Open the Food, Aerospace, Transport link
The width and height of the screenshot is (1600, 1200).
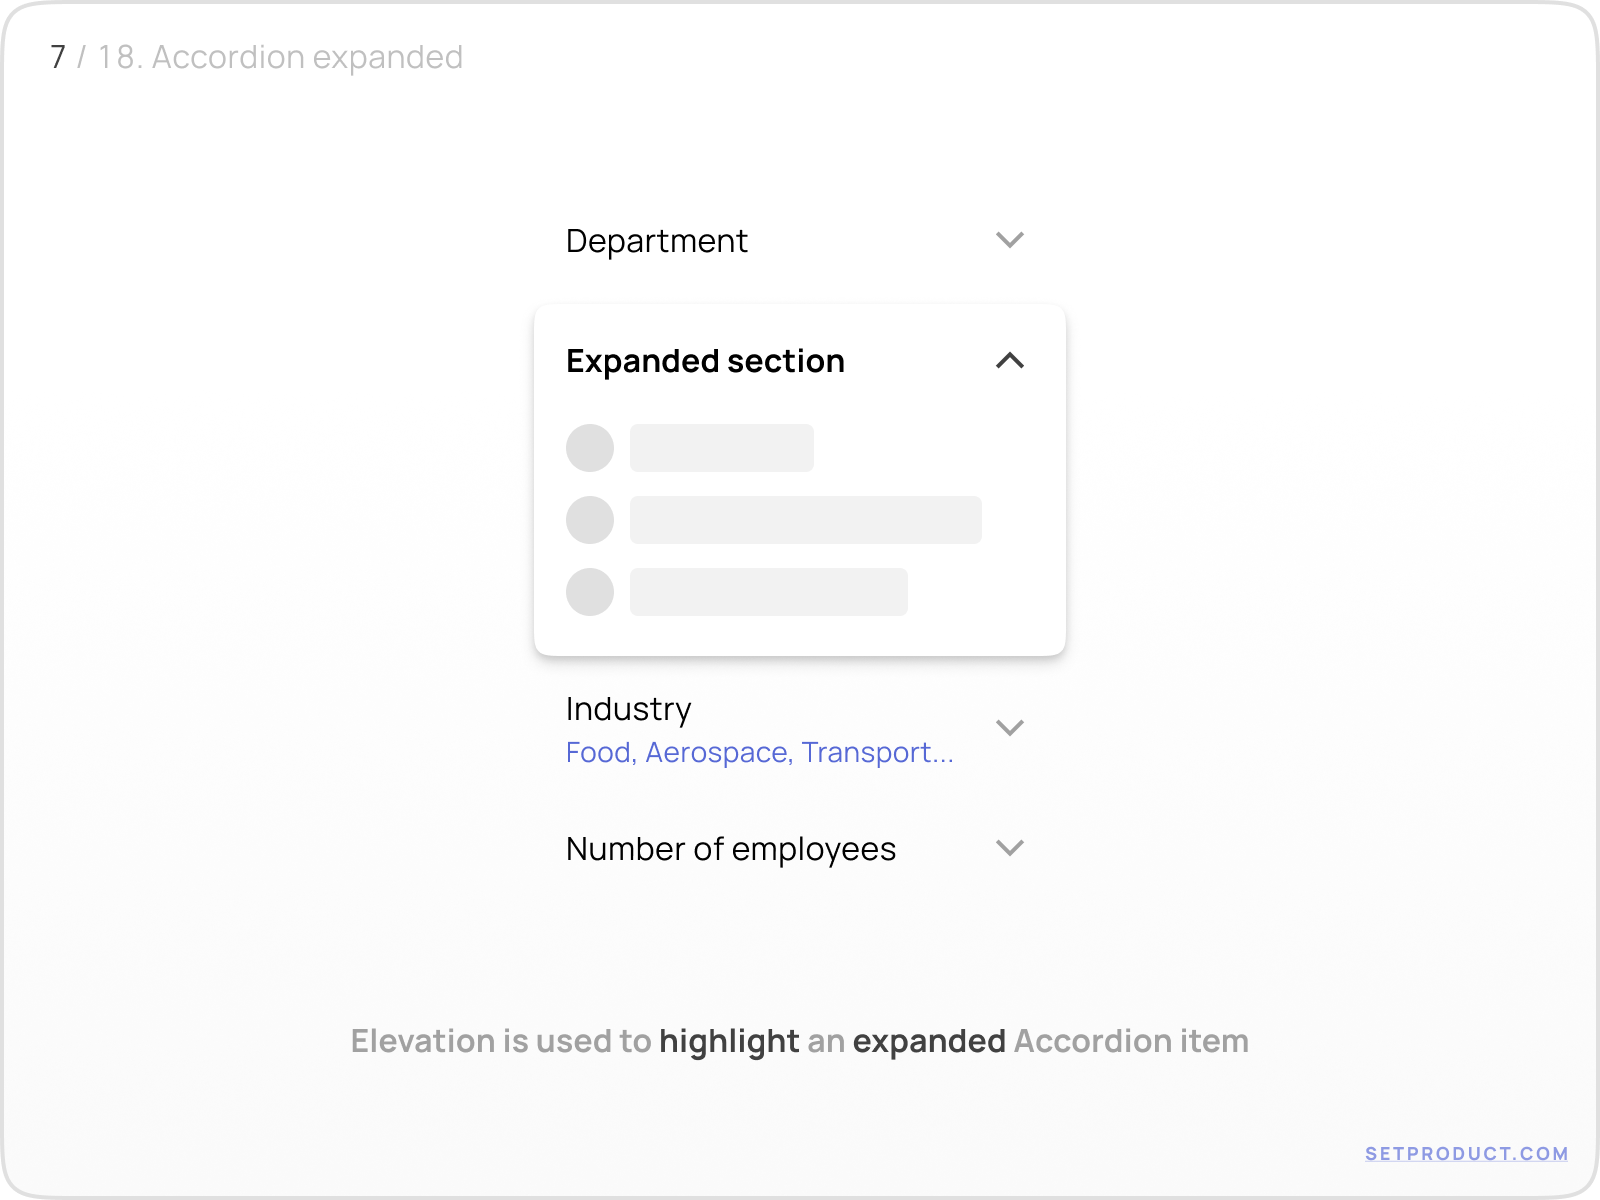pyautogui.click(x=758, y=752)
